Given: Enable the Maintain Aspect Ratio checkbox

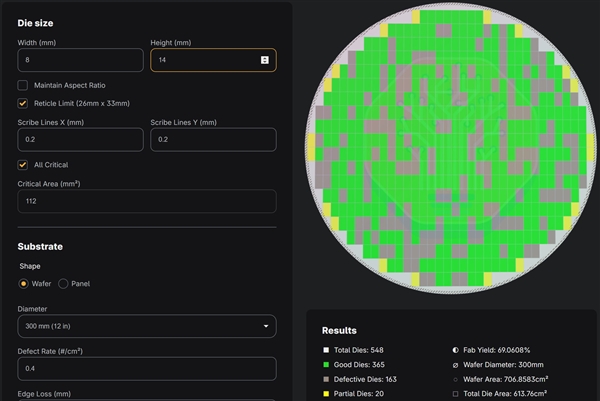Looking at the screenshot, I should pos(23,85).
